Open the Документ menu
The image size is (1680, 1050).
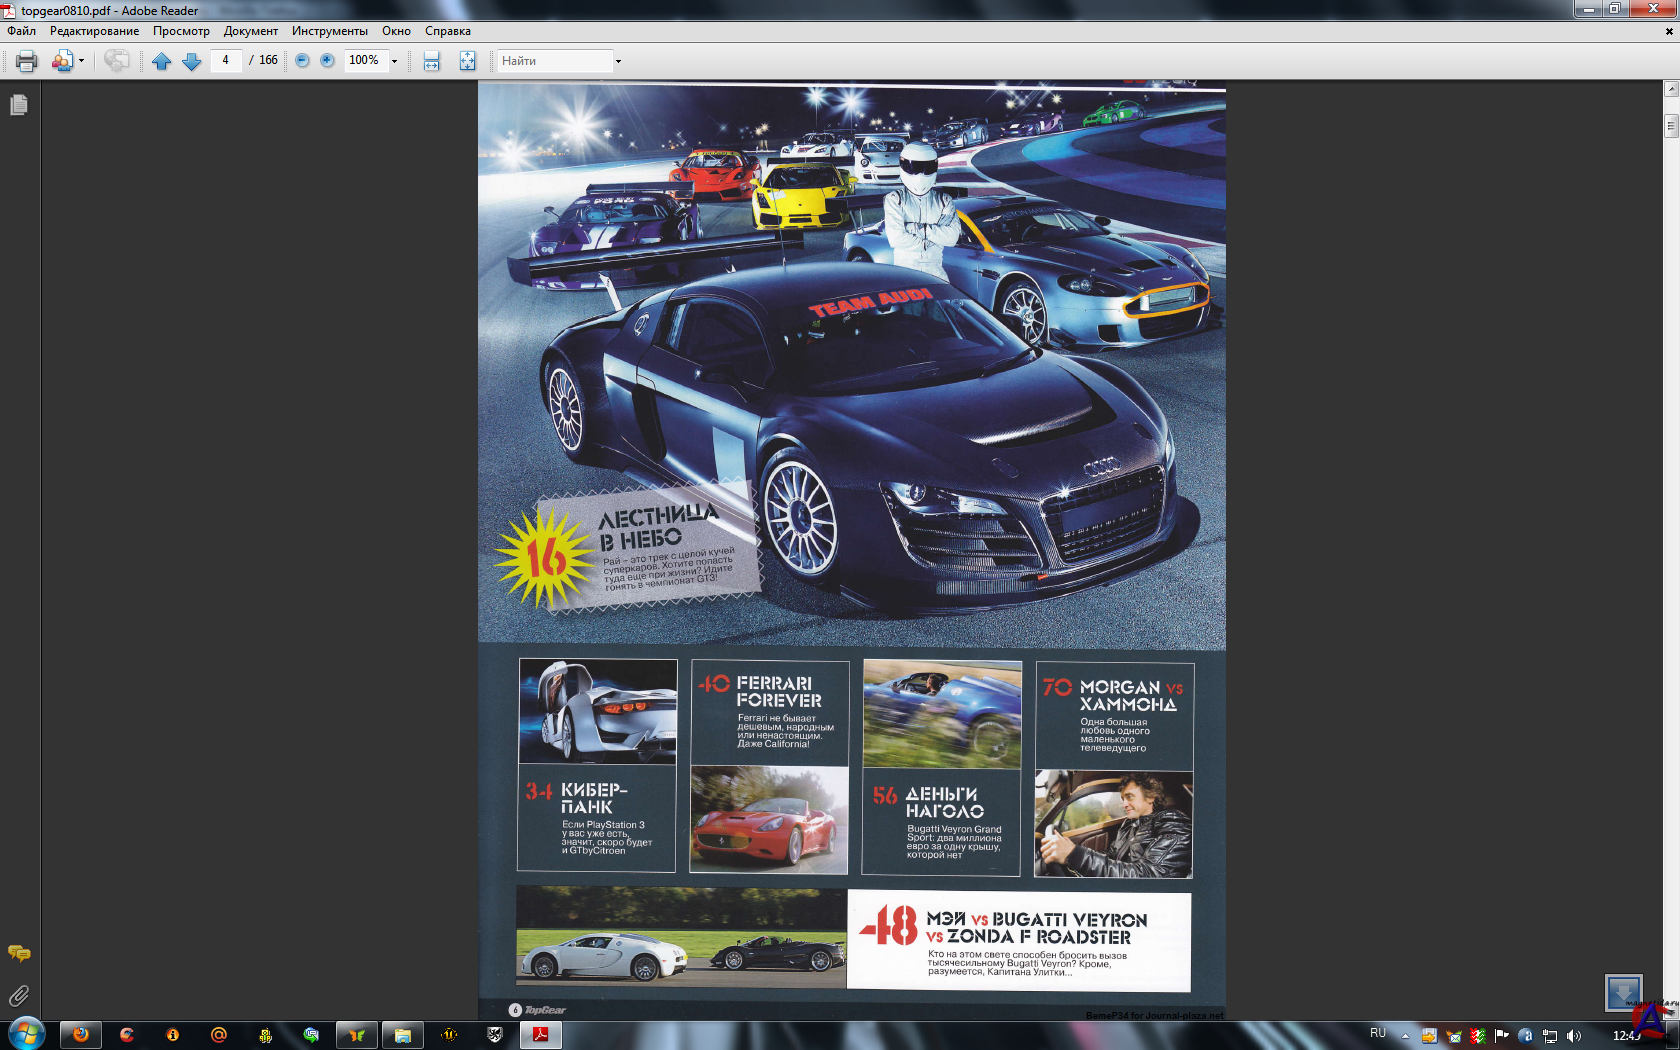click(251, 31)
